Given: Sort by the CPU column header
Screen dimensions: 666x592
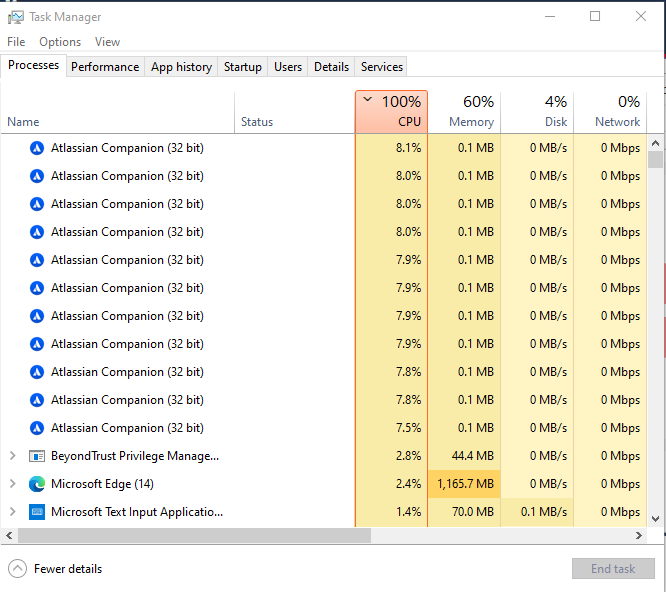Looking at the screenshot, I should click(x=391, y=112).
